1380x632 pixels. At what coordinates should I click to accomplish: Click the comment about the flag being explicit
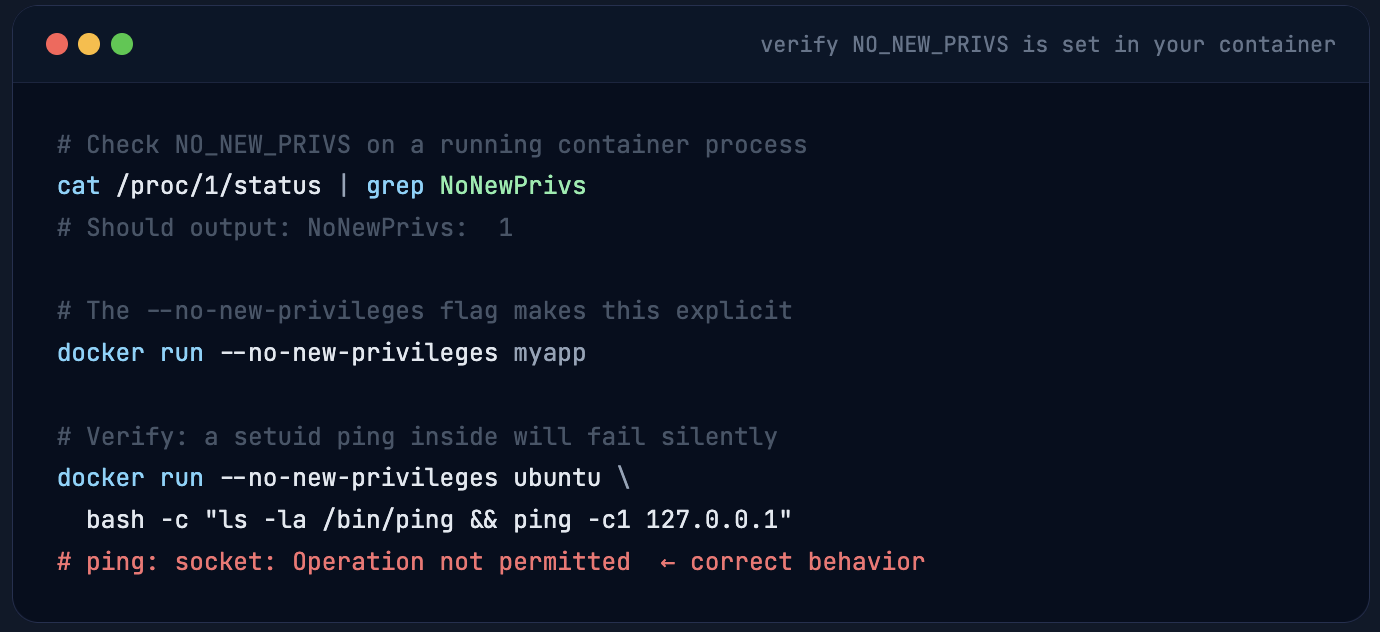[x=424, y=311]
